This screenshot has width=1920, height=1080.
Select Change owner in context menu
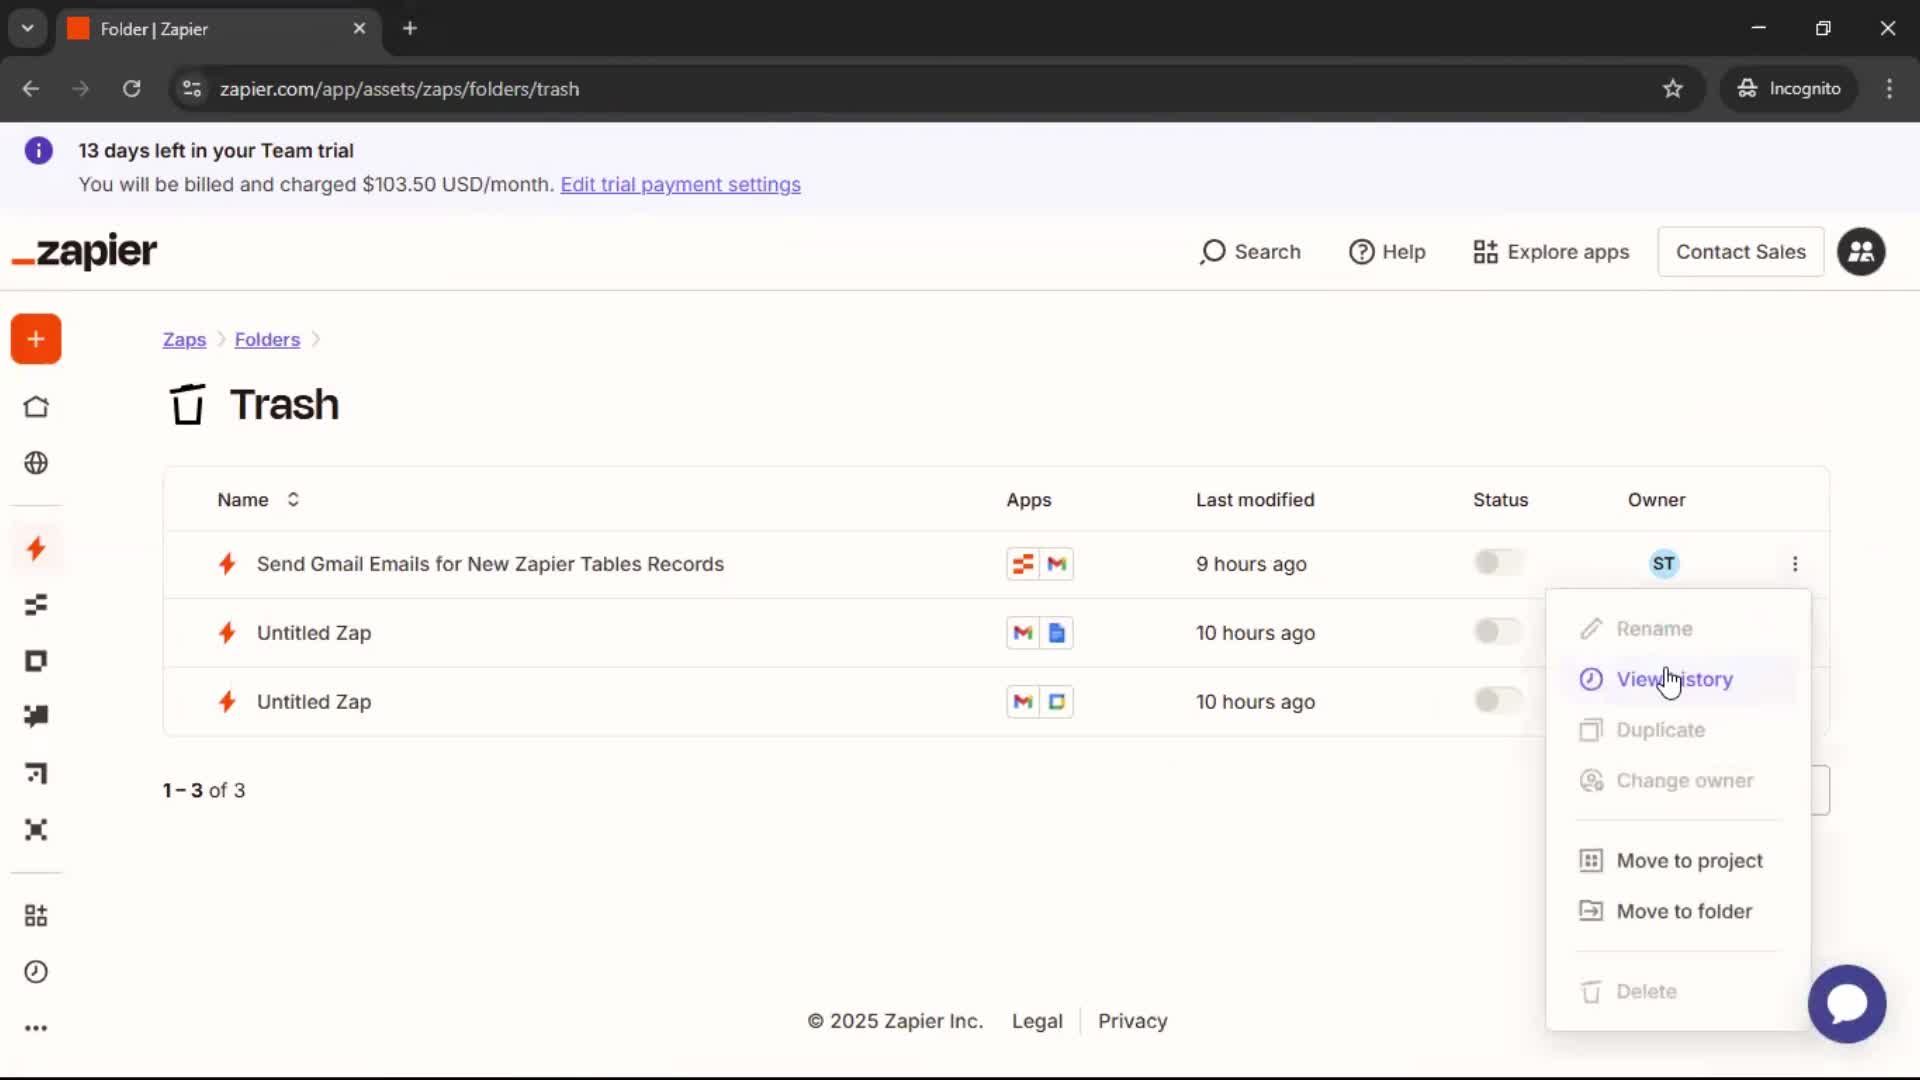click(x=1678, y=781)
